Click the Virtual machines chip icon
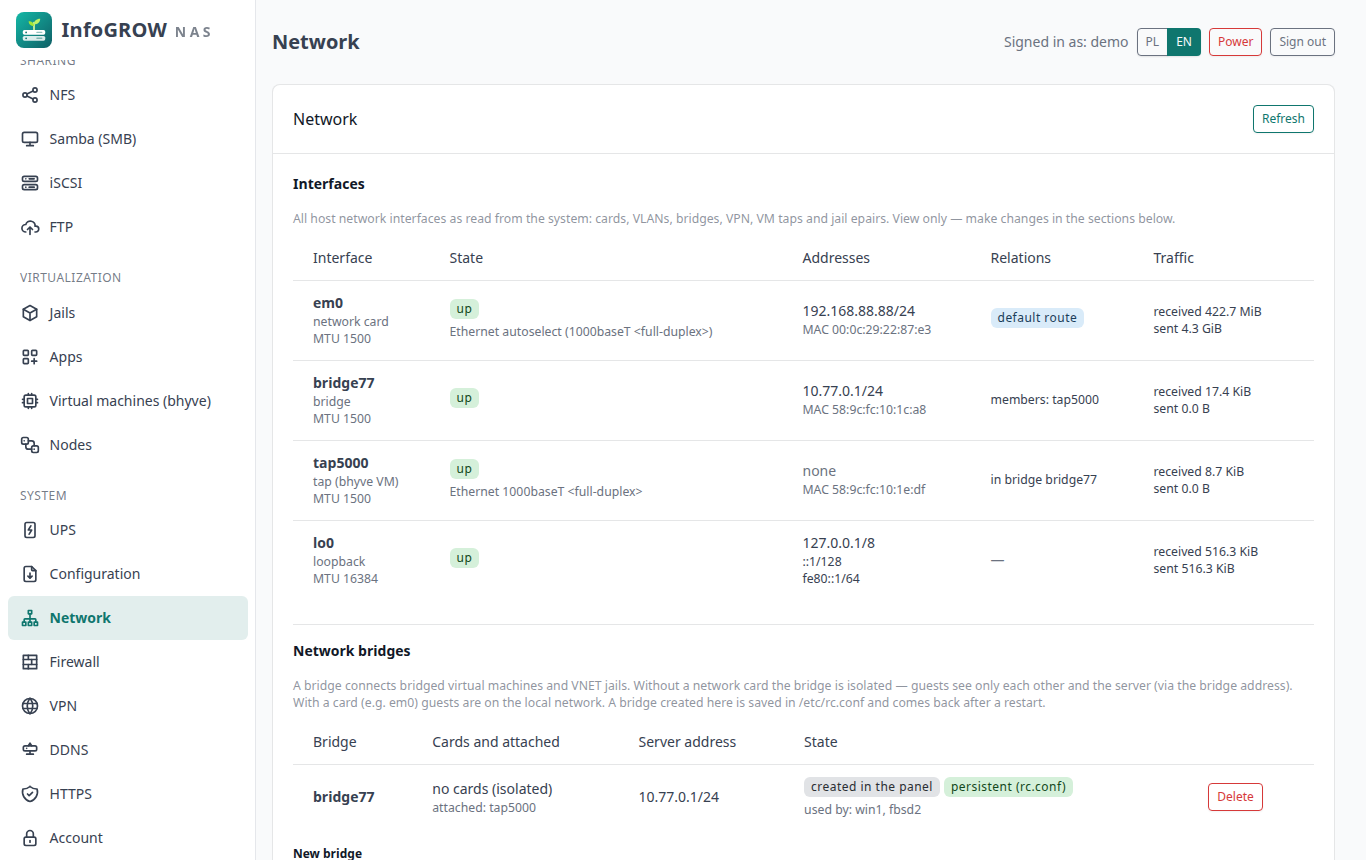 coord(30,401)
